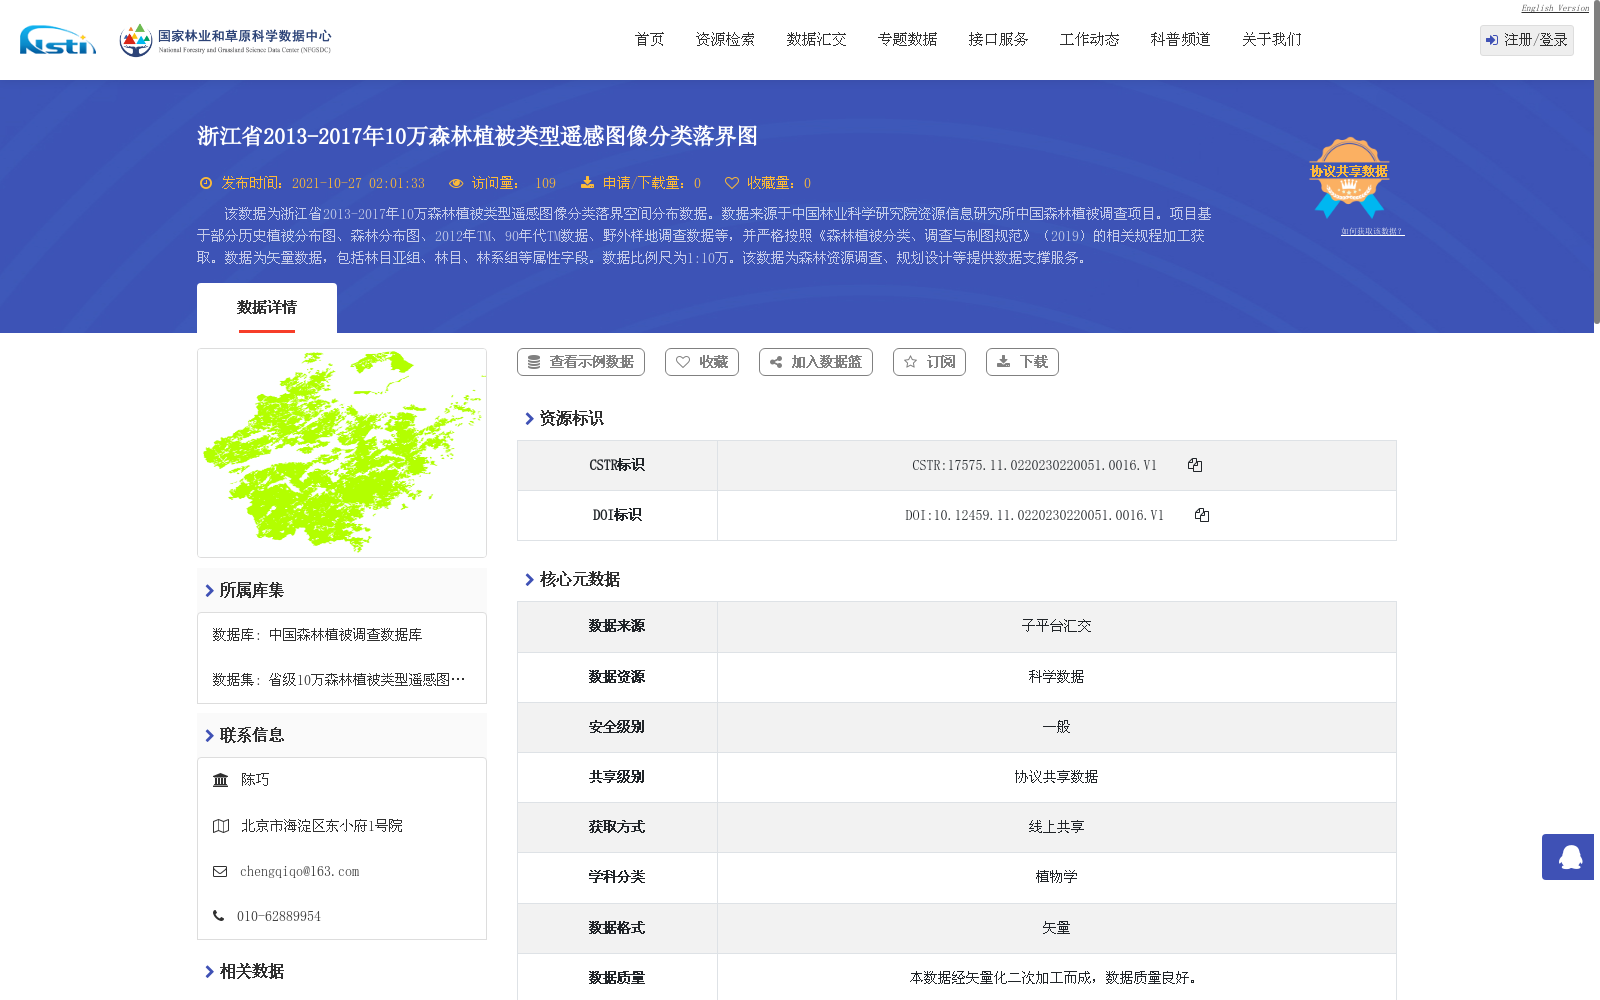Copy the DOI identifier with copy icon
Viewport: 1600px width, 1000px height.
[1202, 515]
